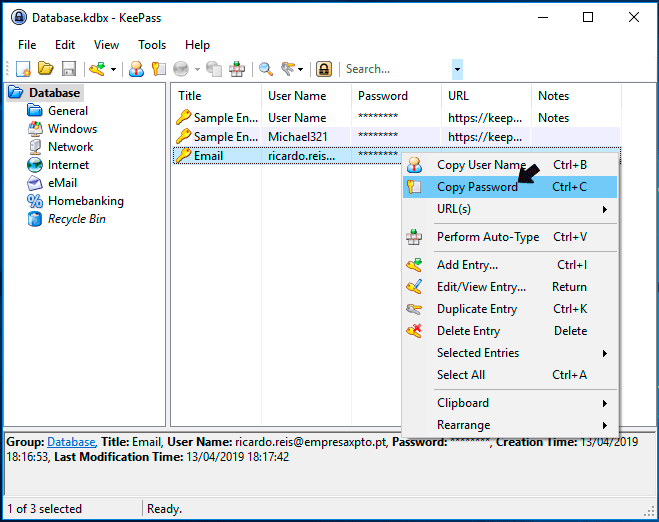The height and width of the screenshot is (522, 659).
Task: Open the Tools menu
Action: tap(152, 45)
